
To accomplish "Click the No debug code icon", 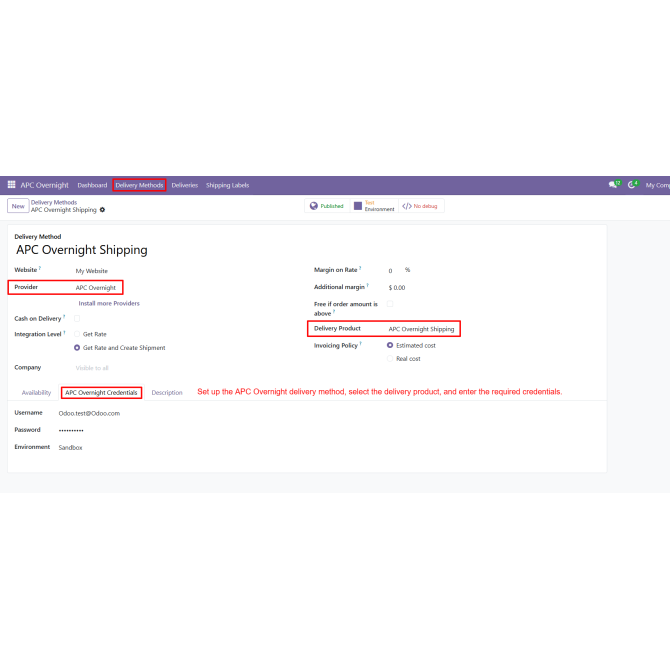I will (x=407, y=206).
